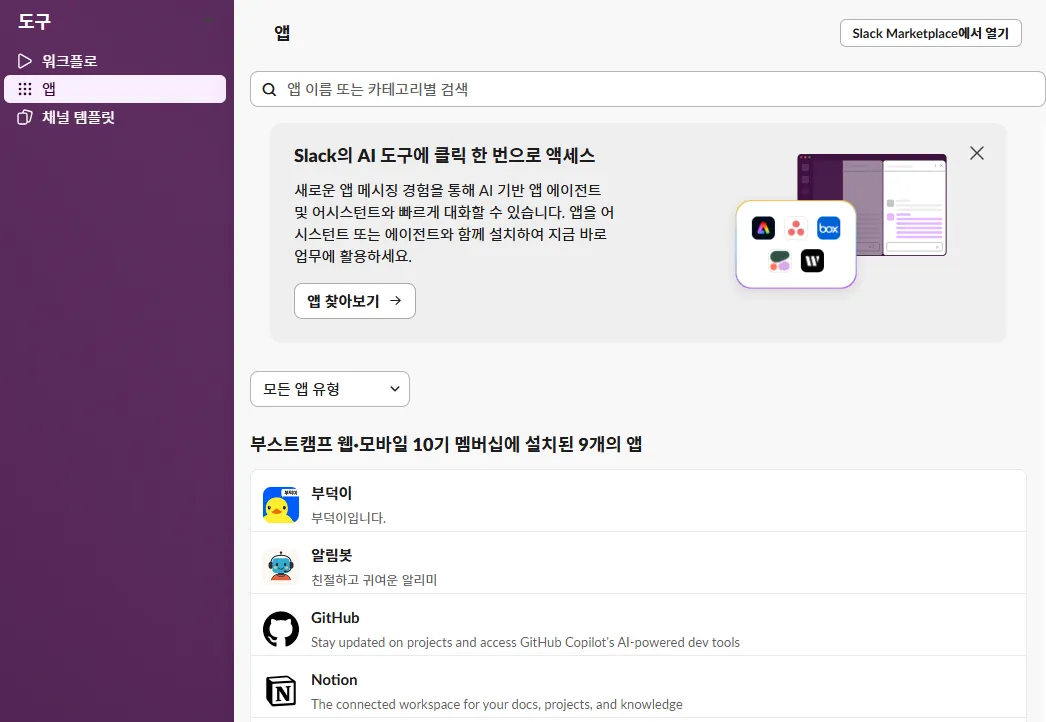Screen dimensions: 1046x722
Task: Click the '친절하고 귀여운 알리미' description text
Action: tap(374, 580)
